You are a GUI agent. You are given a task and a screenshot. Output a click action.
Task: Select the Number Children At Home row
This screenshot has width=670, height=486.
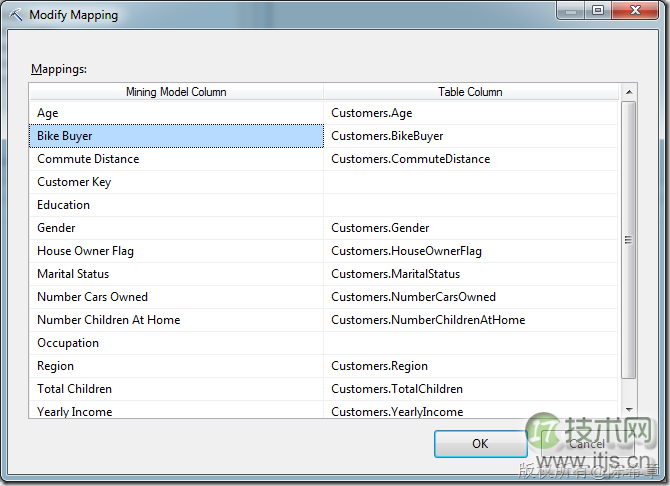(x=176, y=320)
